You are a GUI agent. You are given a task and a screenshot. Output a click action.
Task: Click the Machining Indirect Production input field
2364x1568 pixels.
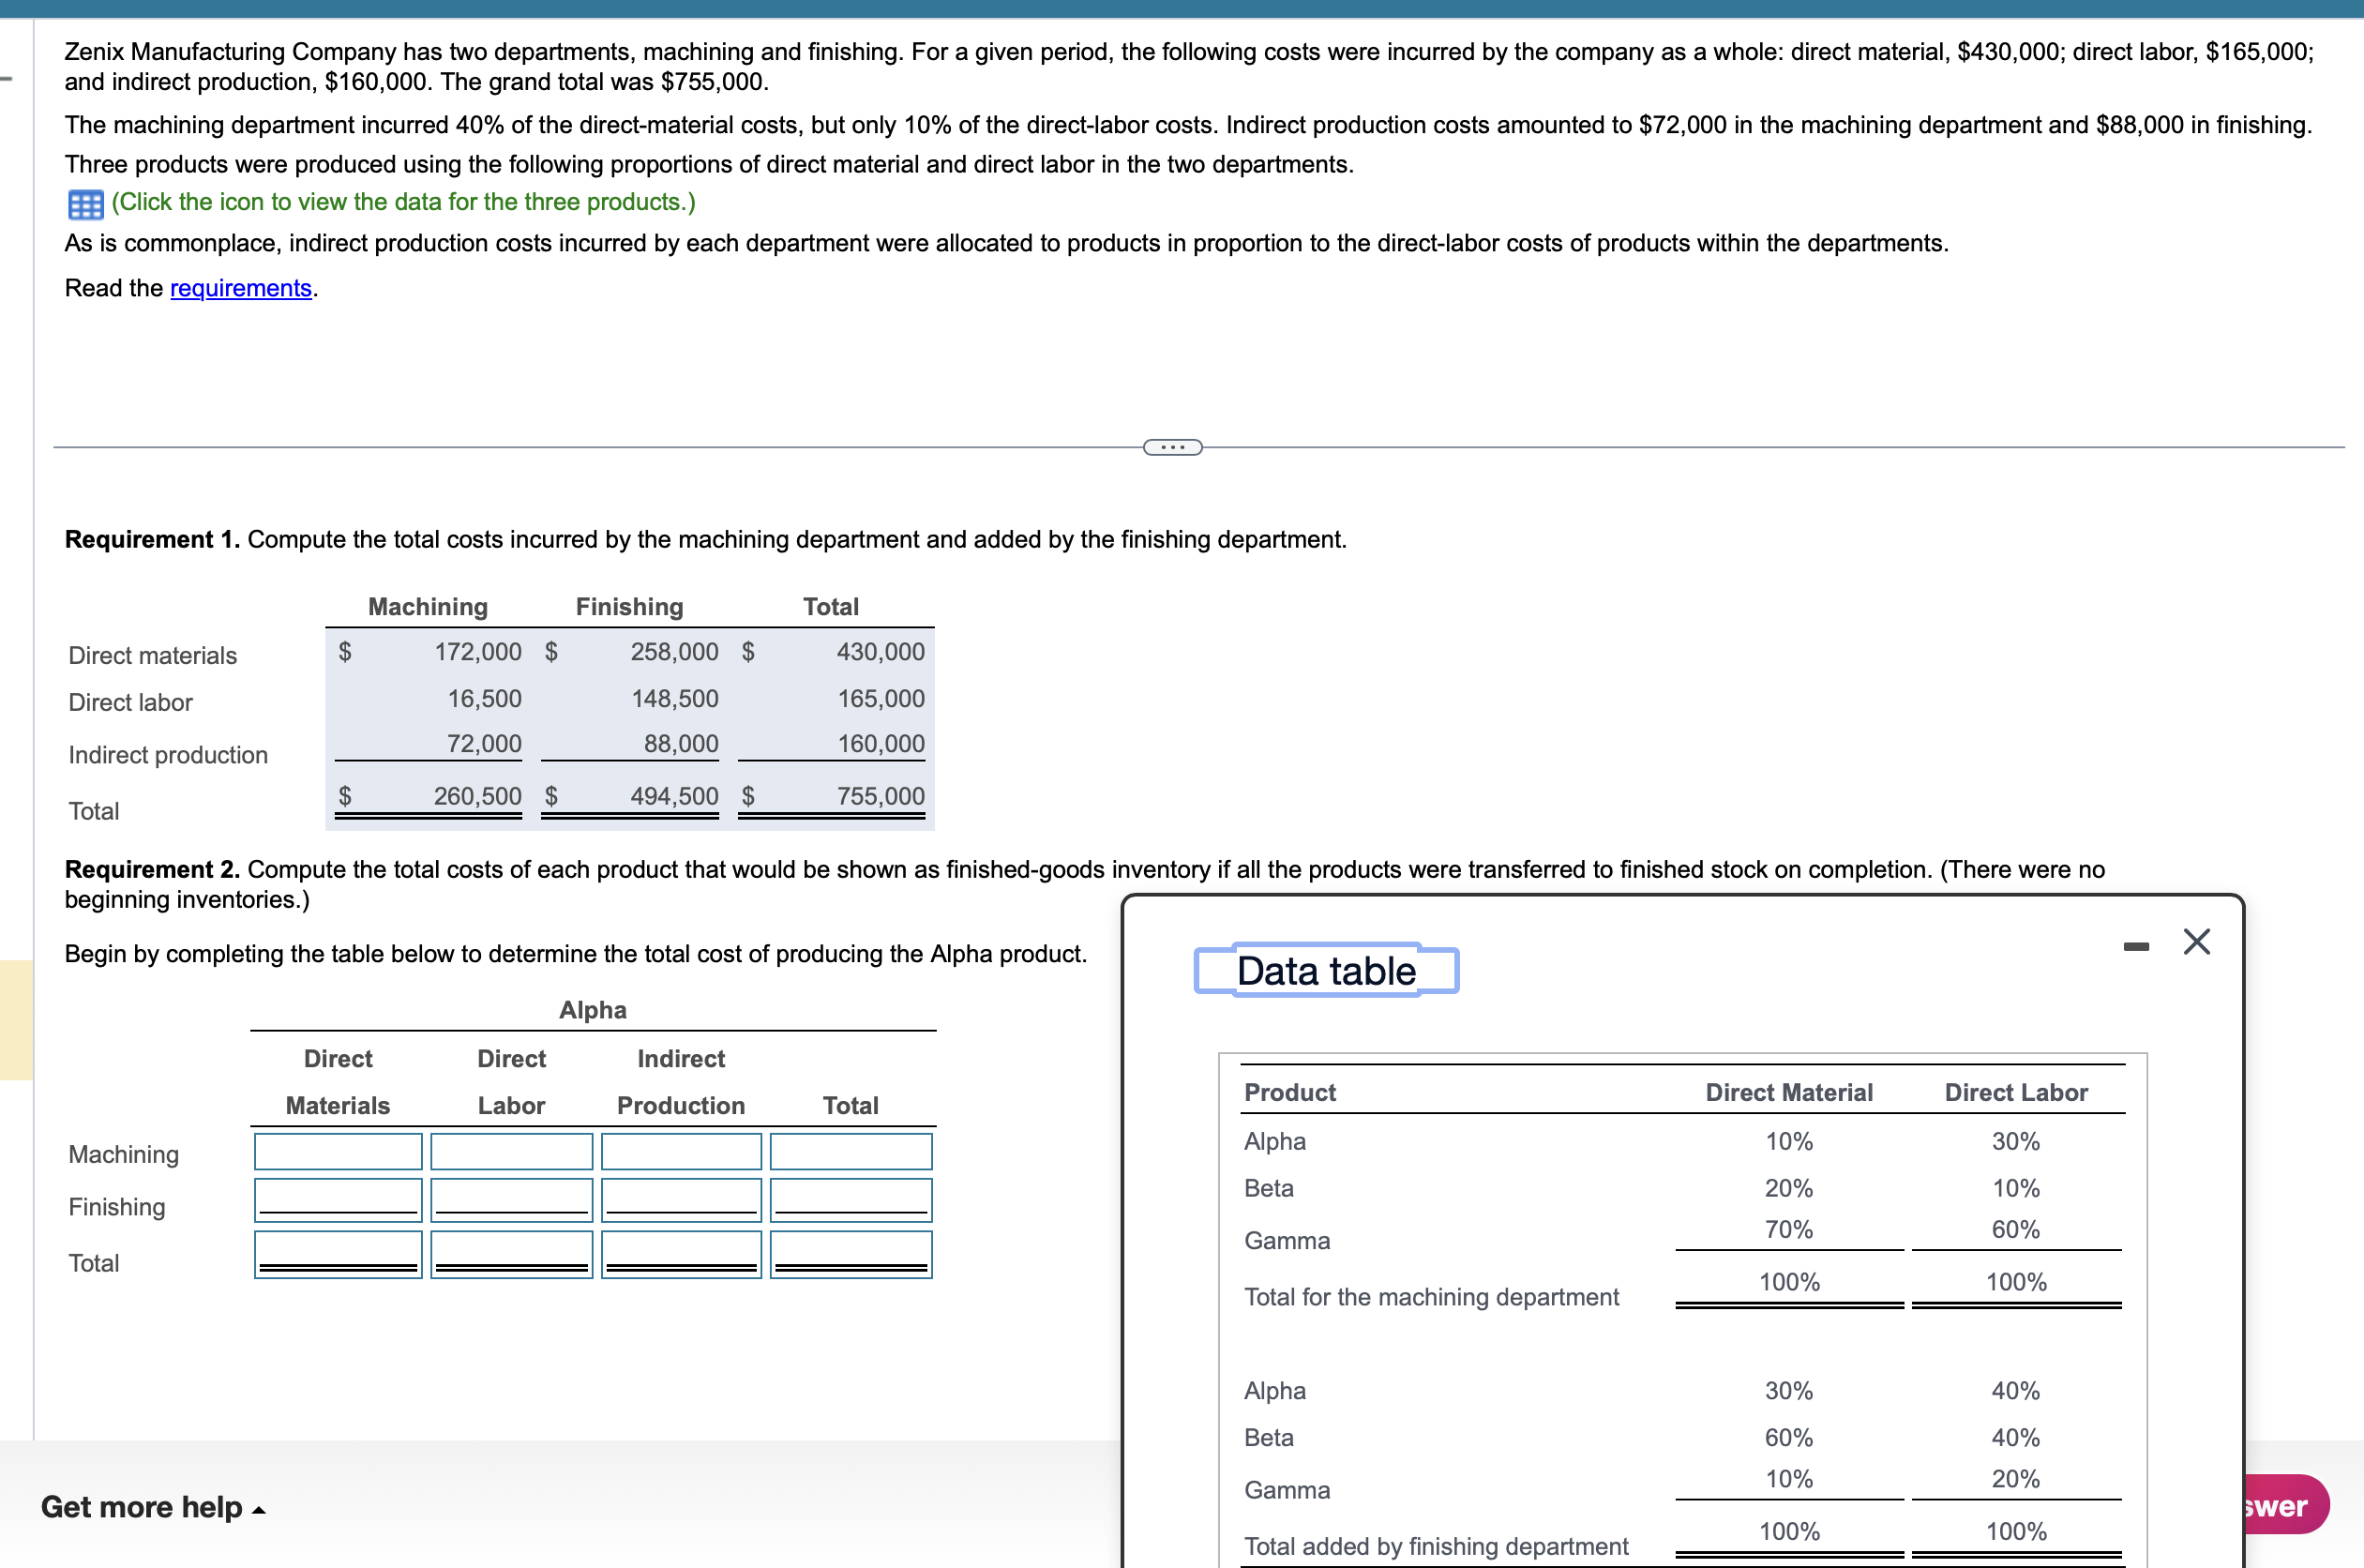(x=681, y=1151)
